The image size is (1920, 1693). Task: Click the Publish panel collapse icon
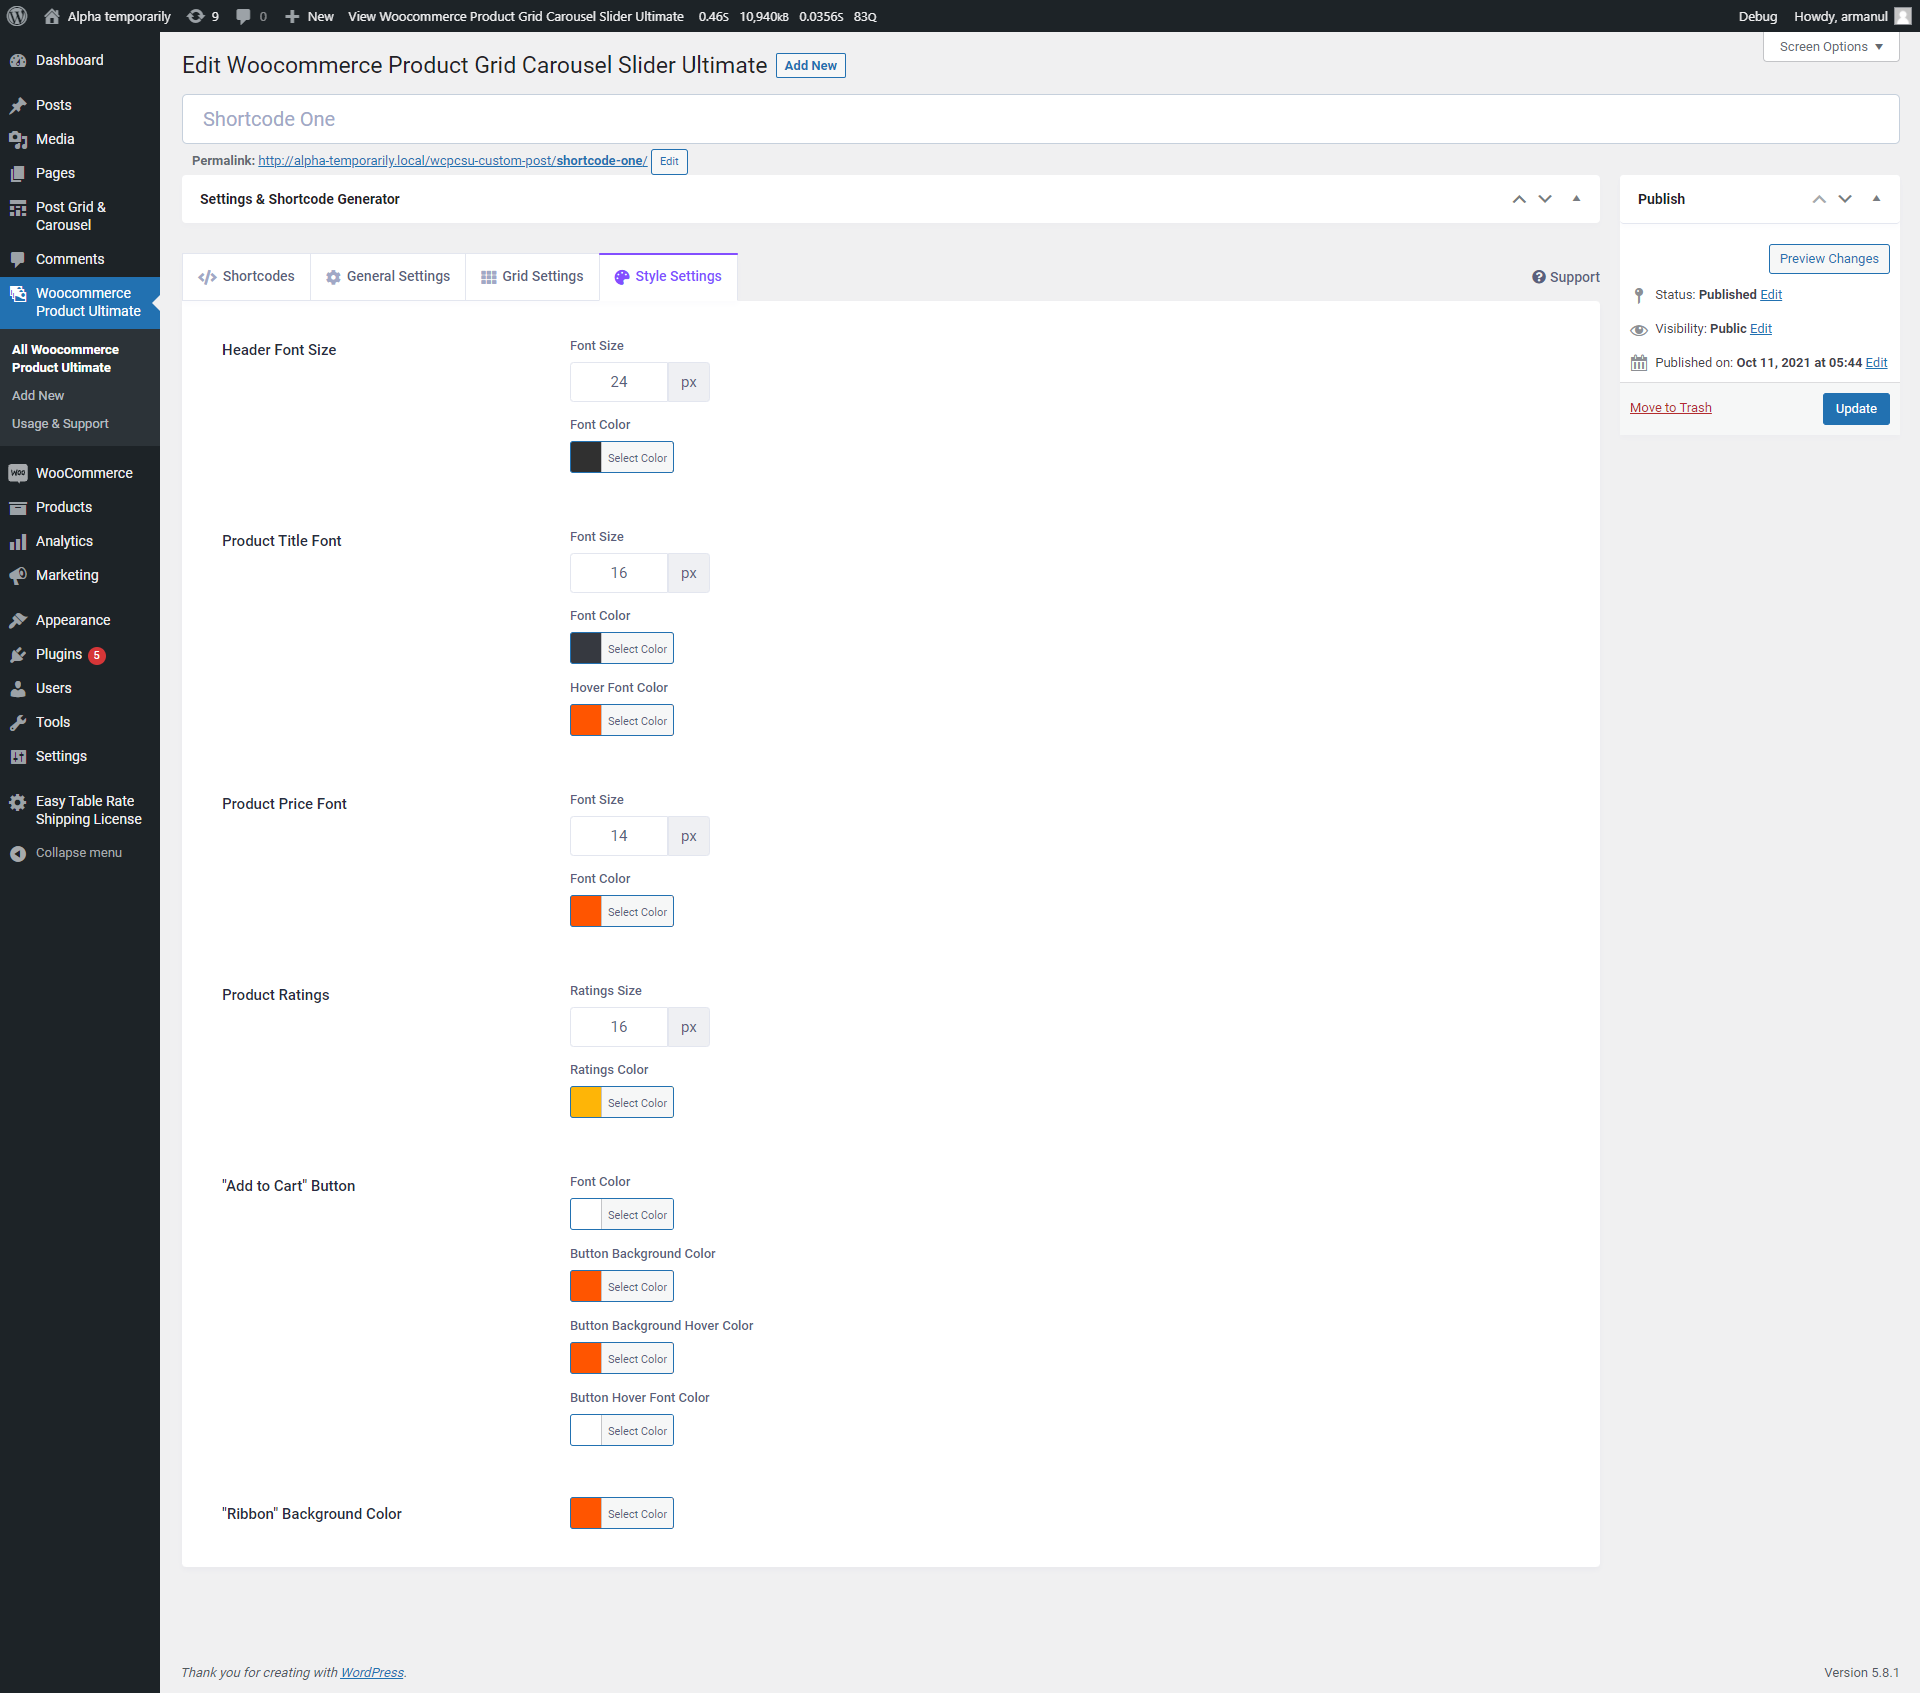[x=1879, y=199]
